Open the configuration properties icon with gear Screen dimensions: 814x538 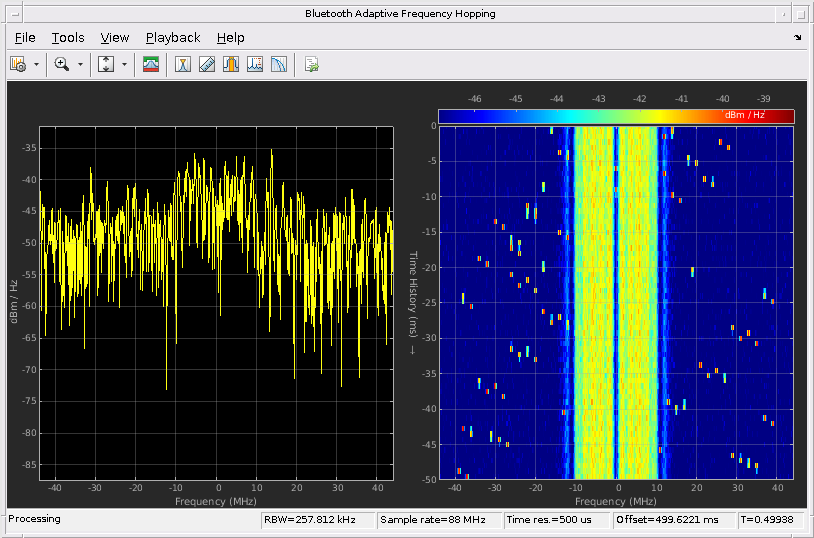click(x=18, y=64)
